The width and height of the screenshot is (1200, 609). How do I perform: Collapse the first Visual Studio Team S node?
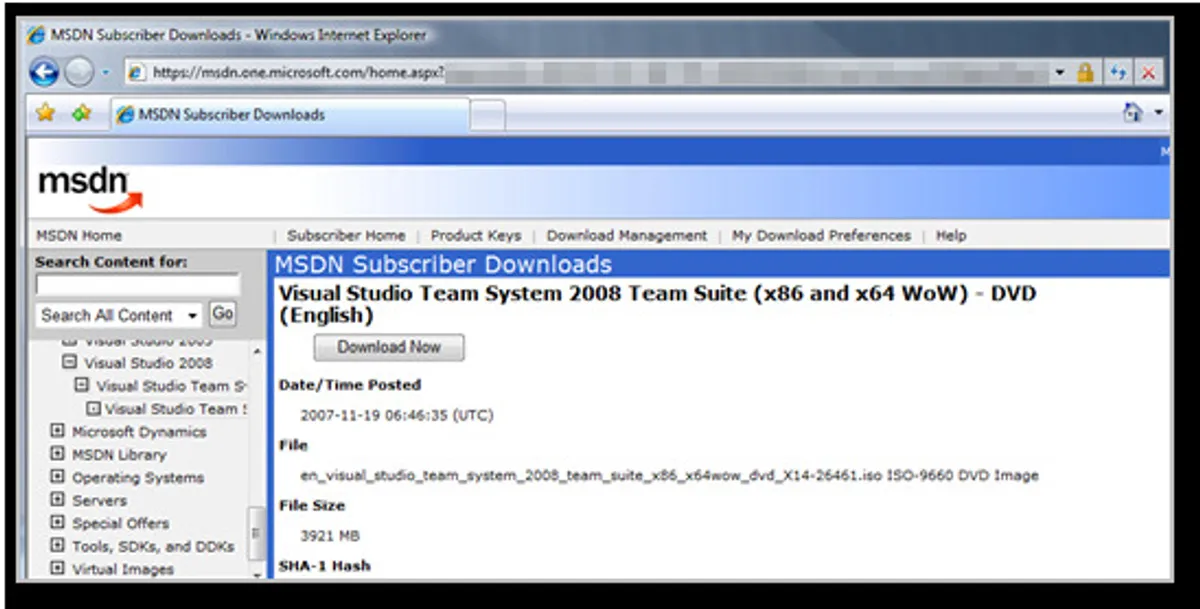82,386
